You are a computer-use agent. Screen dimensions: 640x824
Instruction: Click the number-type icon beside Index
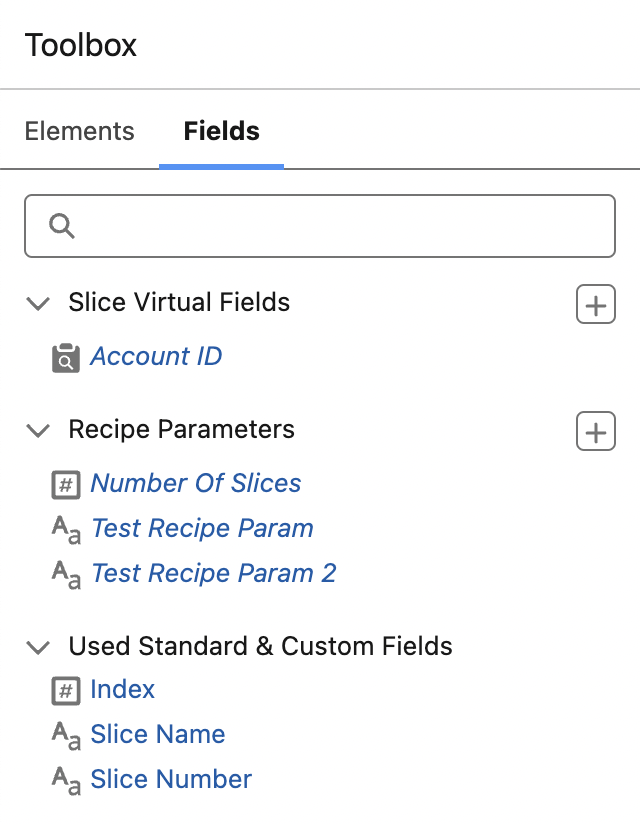[x=66, y=690]
